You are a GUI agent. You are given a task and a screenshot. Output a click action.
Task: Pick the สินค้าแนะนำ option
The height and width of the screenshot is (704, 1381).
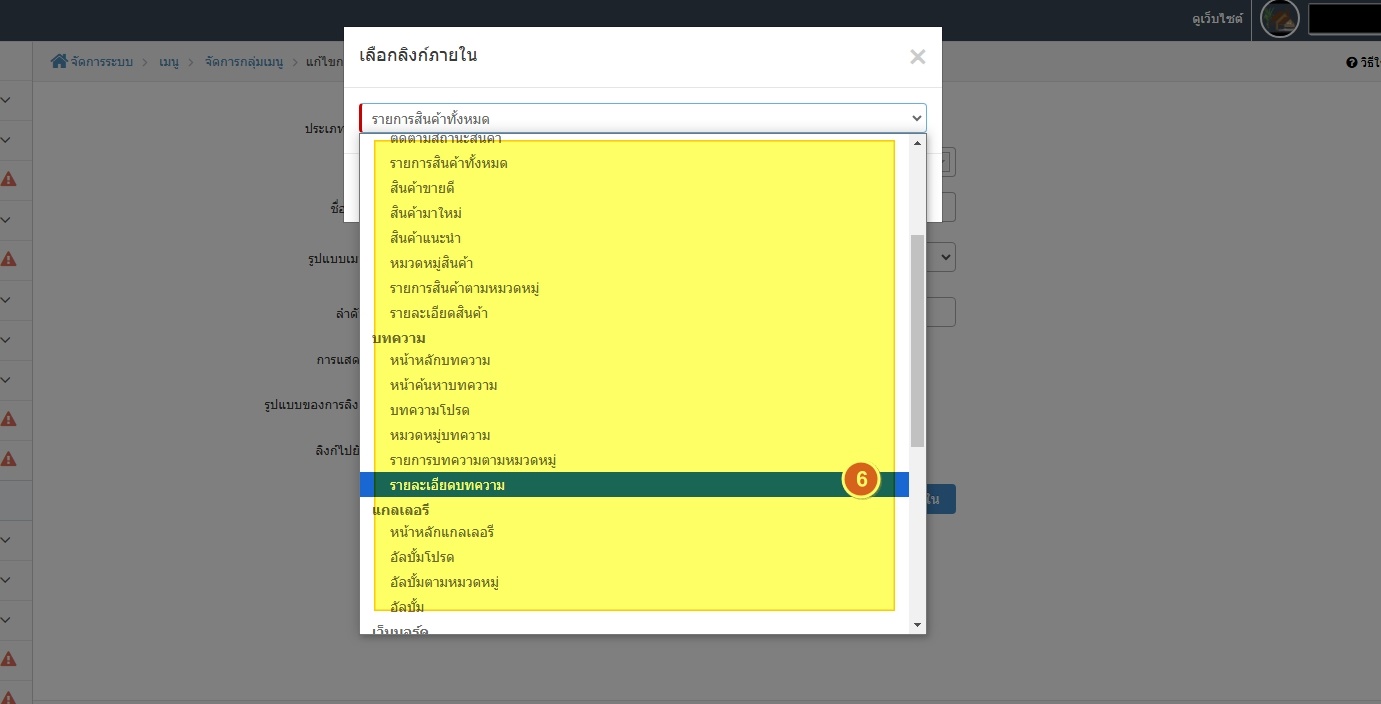coord(634,238)
